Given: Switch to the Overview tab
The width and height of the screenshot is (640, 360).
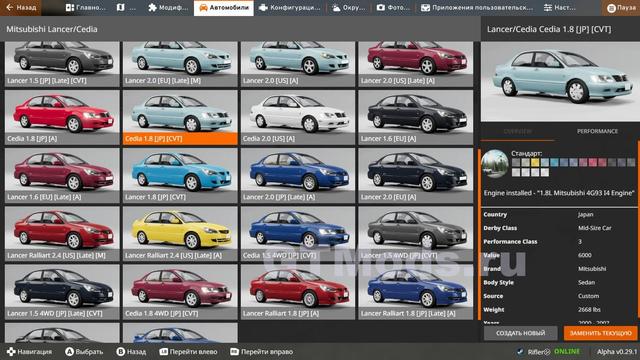Looking at the screenshot, I should tap(518, 131).
